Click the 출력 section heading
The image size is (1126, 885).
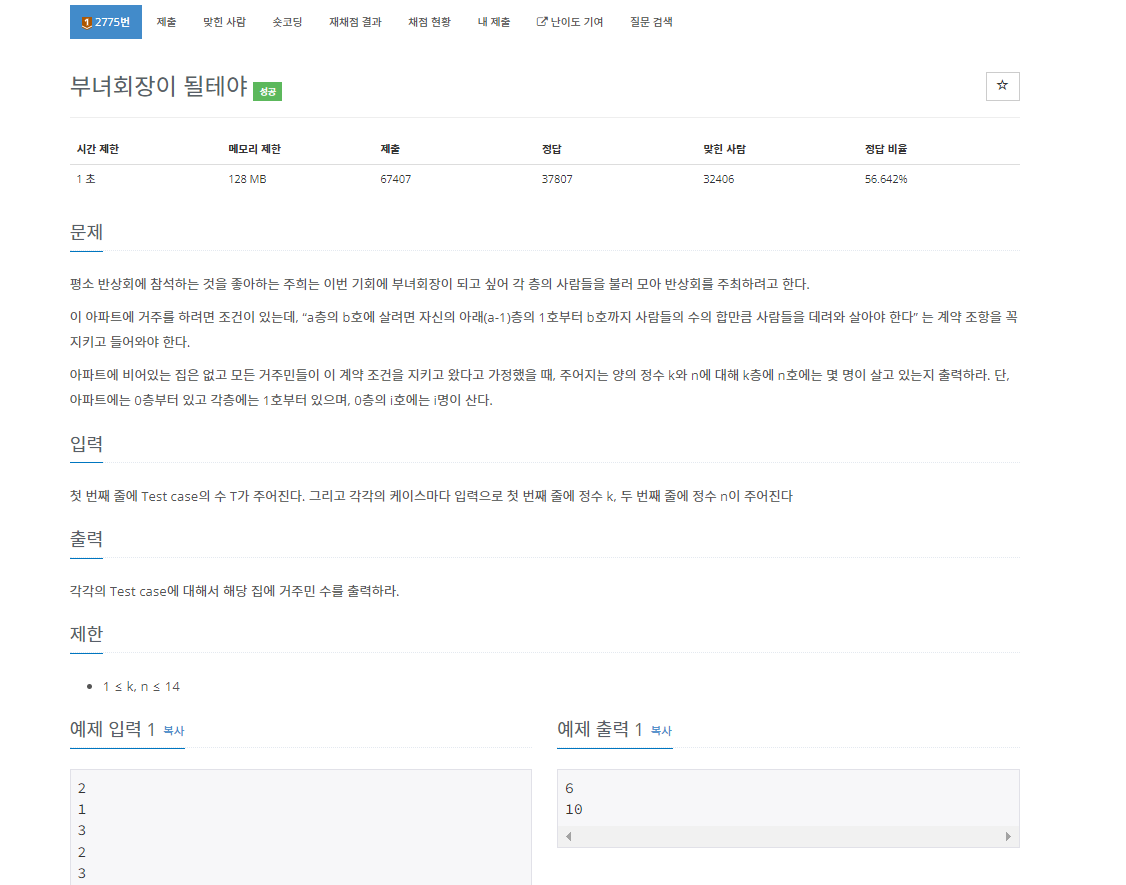point(86,539)
